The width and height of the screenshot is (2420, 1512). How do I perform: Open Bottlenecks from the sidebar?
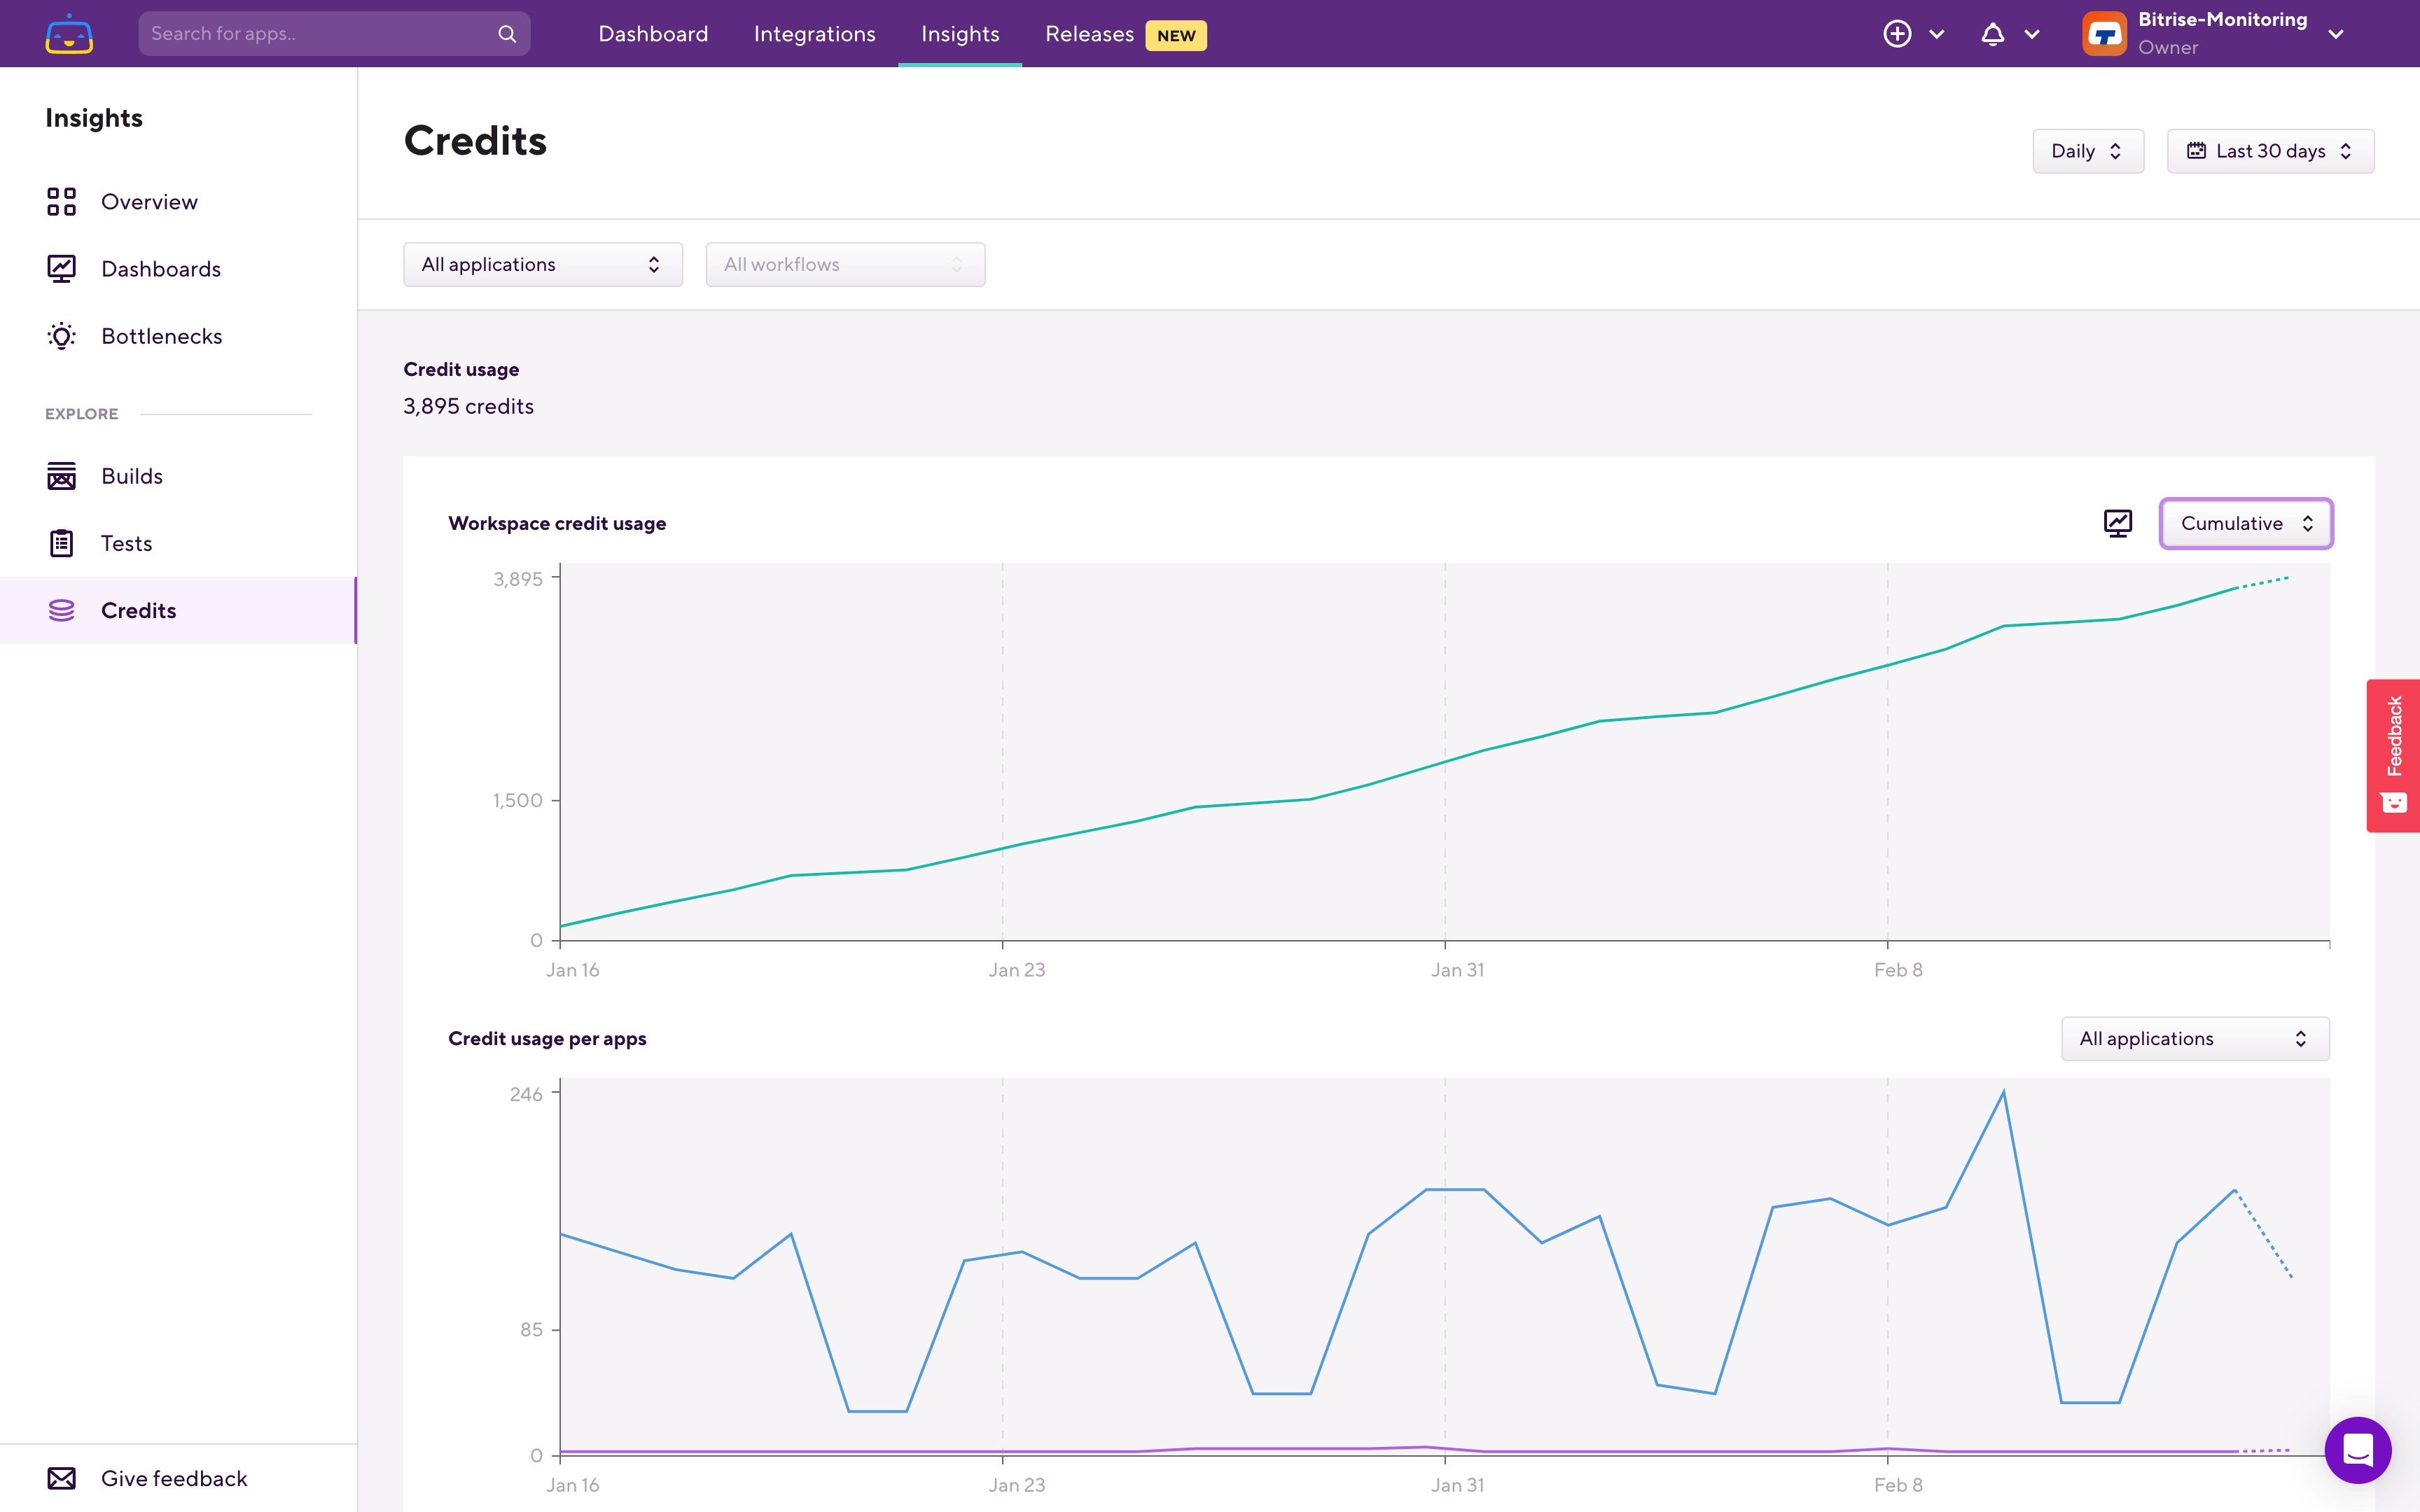click(x=161, y=336)
